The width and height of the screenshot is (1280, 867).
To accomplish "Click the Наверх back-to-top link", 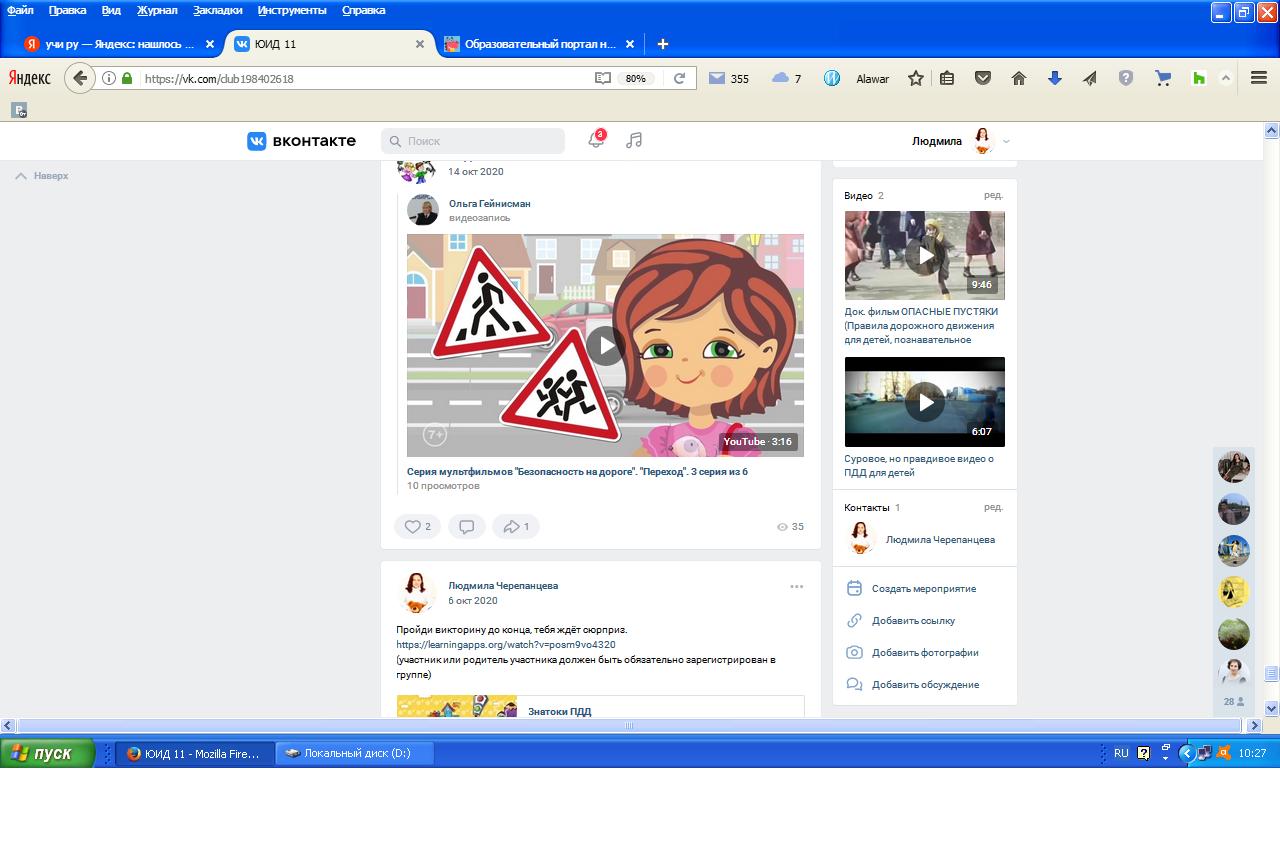I will pyautogui.click(x=42, y=175).
